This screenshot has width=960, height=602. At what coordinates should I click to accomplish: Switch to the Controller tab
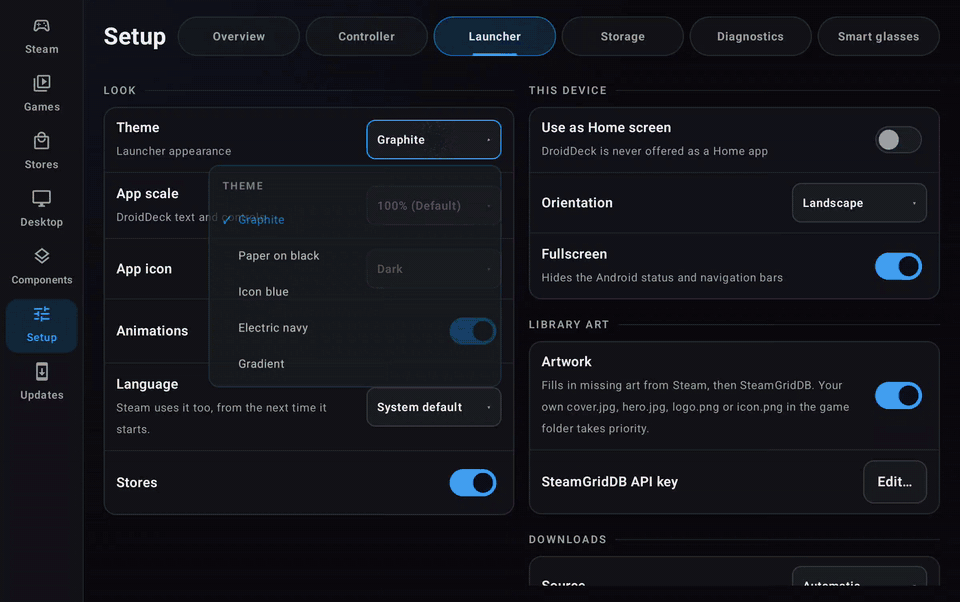tap(367, 36)
